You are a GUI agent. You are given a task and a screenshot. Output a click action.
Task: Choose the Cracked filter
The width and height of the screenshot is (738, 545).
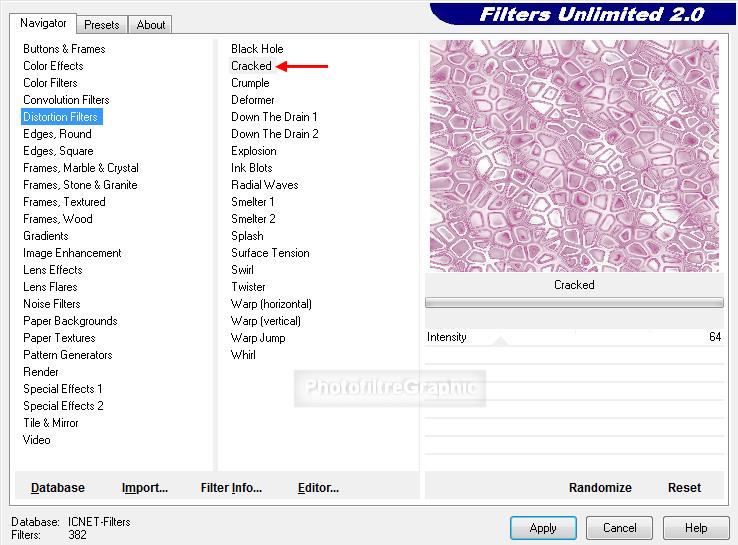(251, 66)
